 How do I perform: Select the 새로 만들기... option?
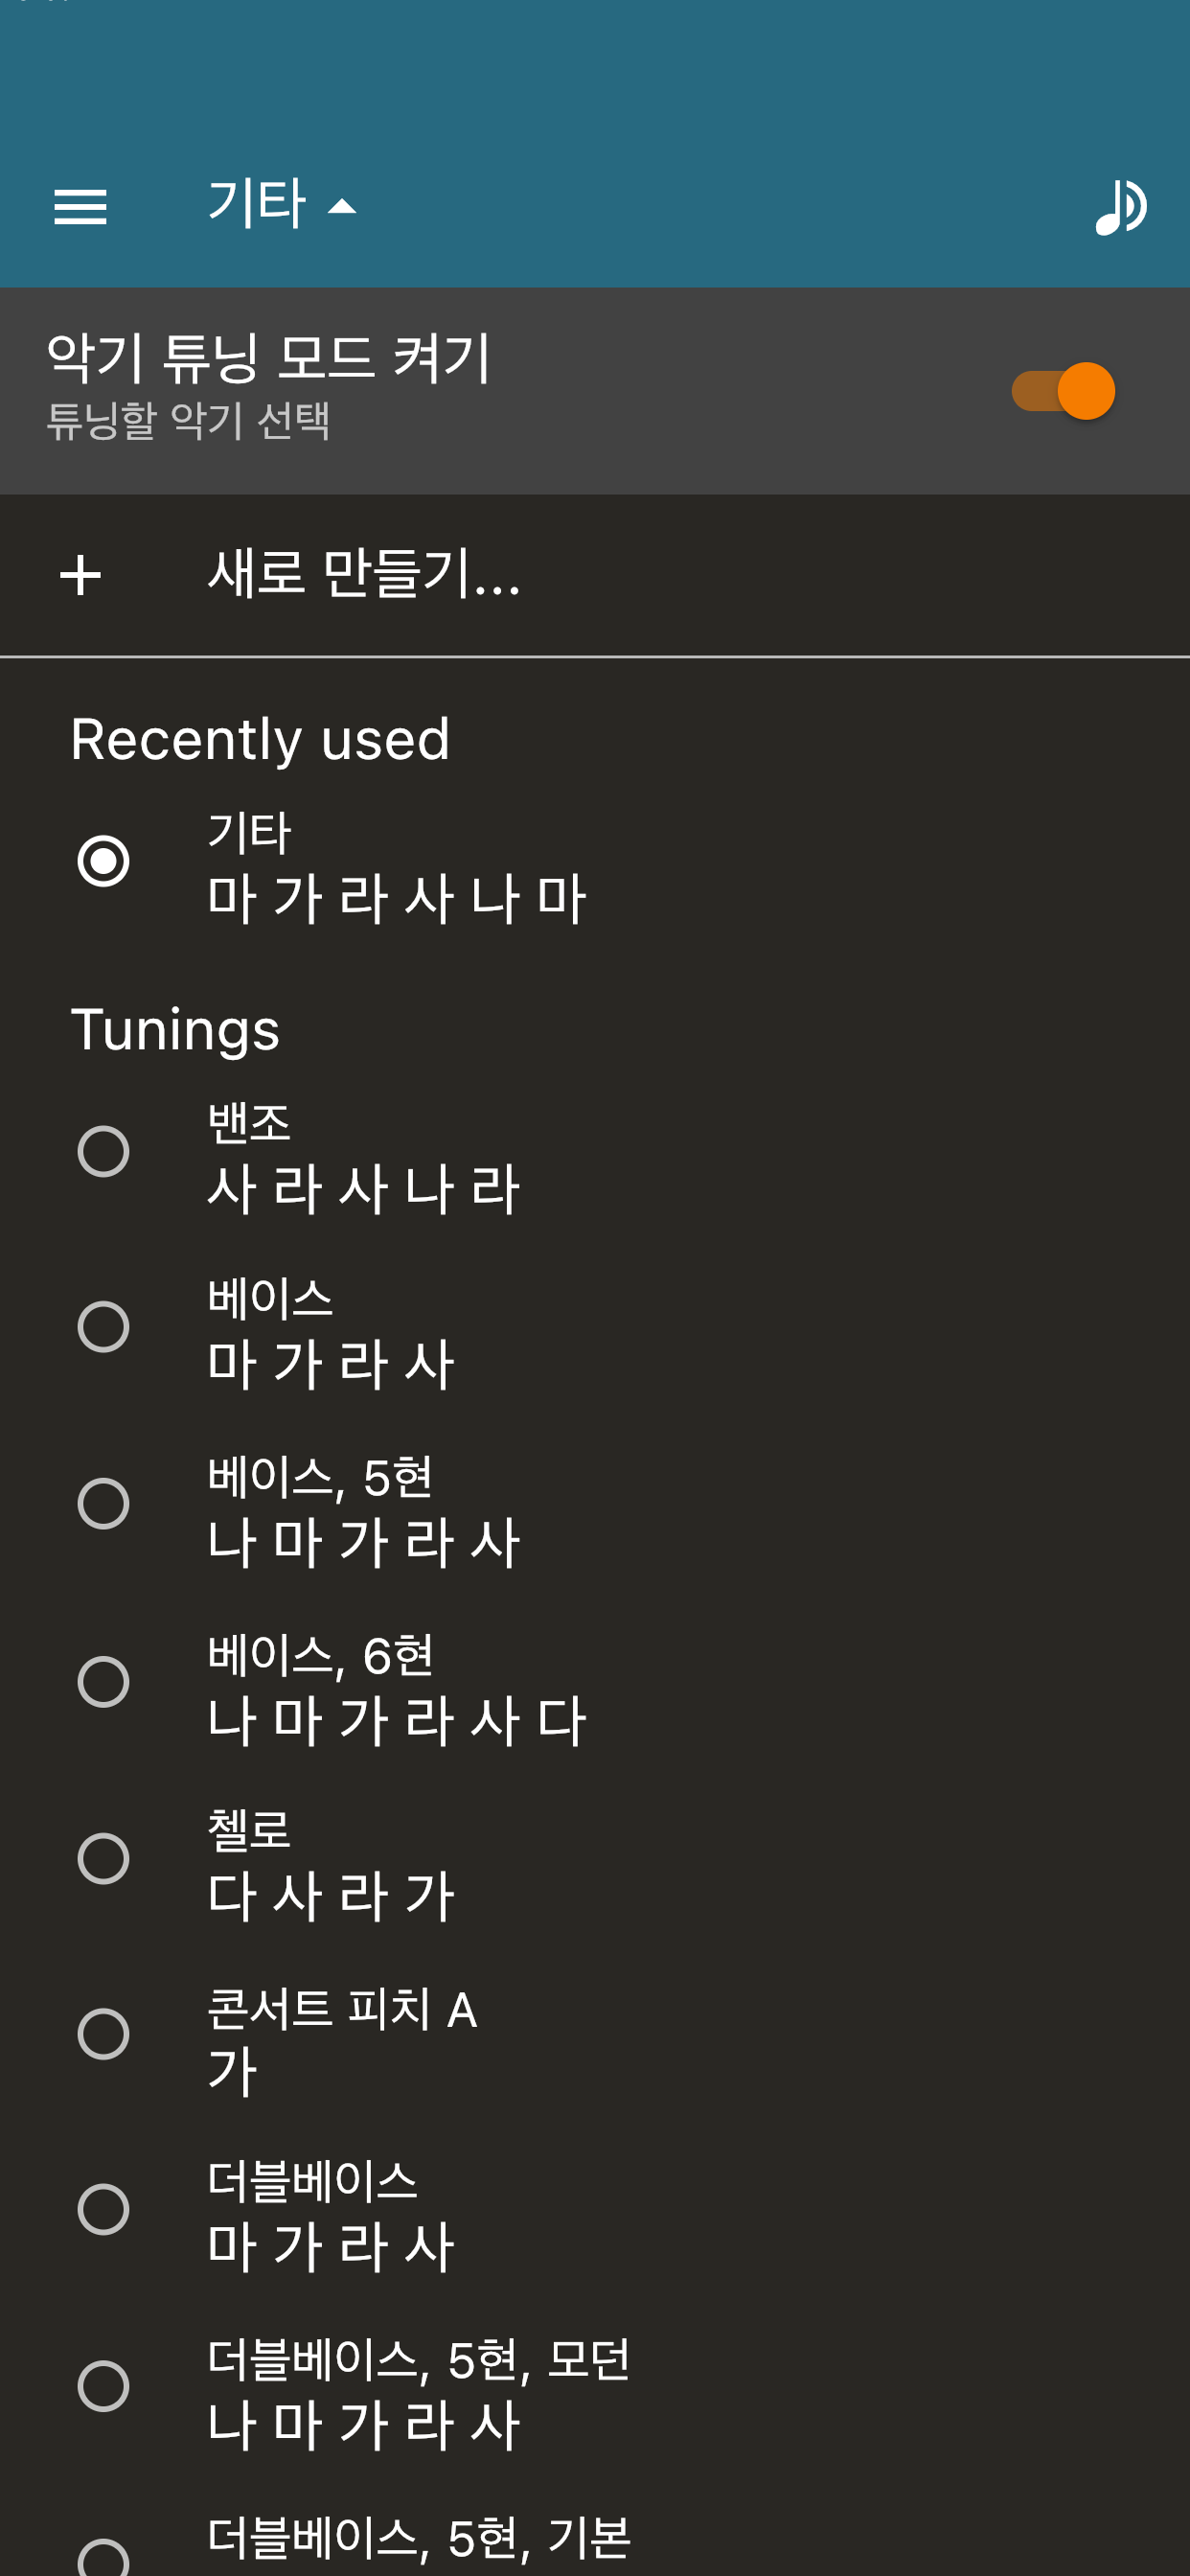click(364, 574)
